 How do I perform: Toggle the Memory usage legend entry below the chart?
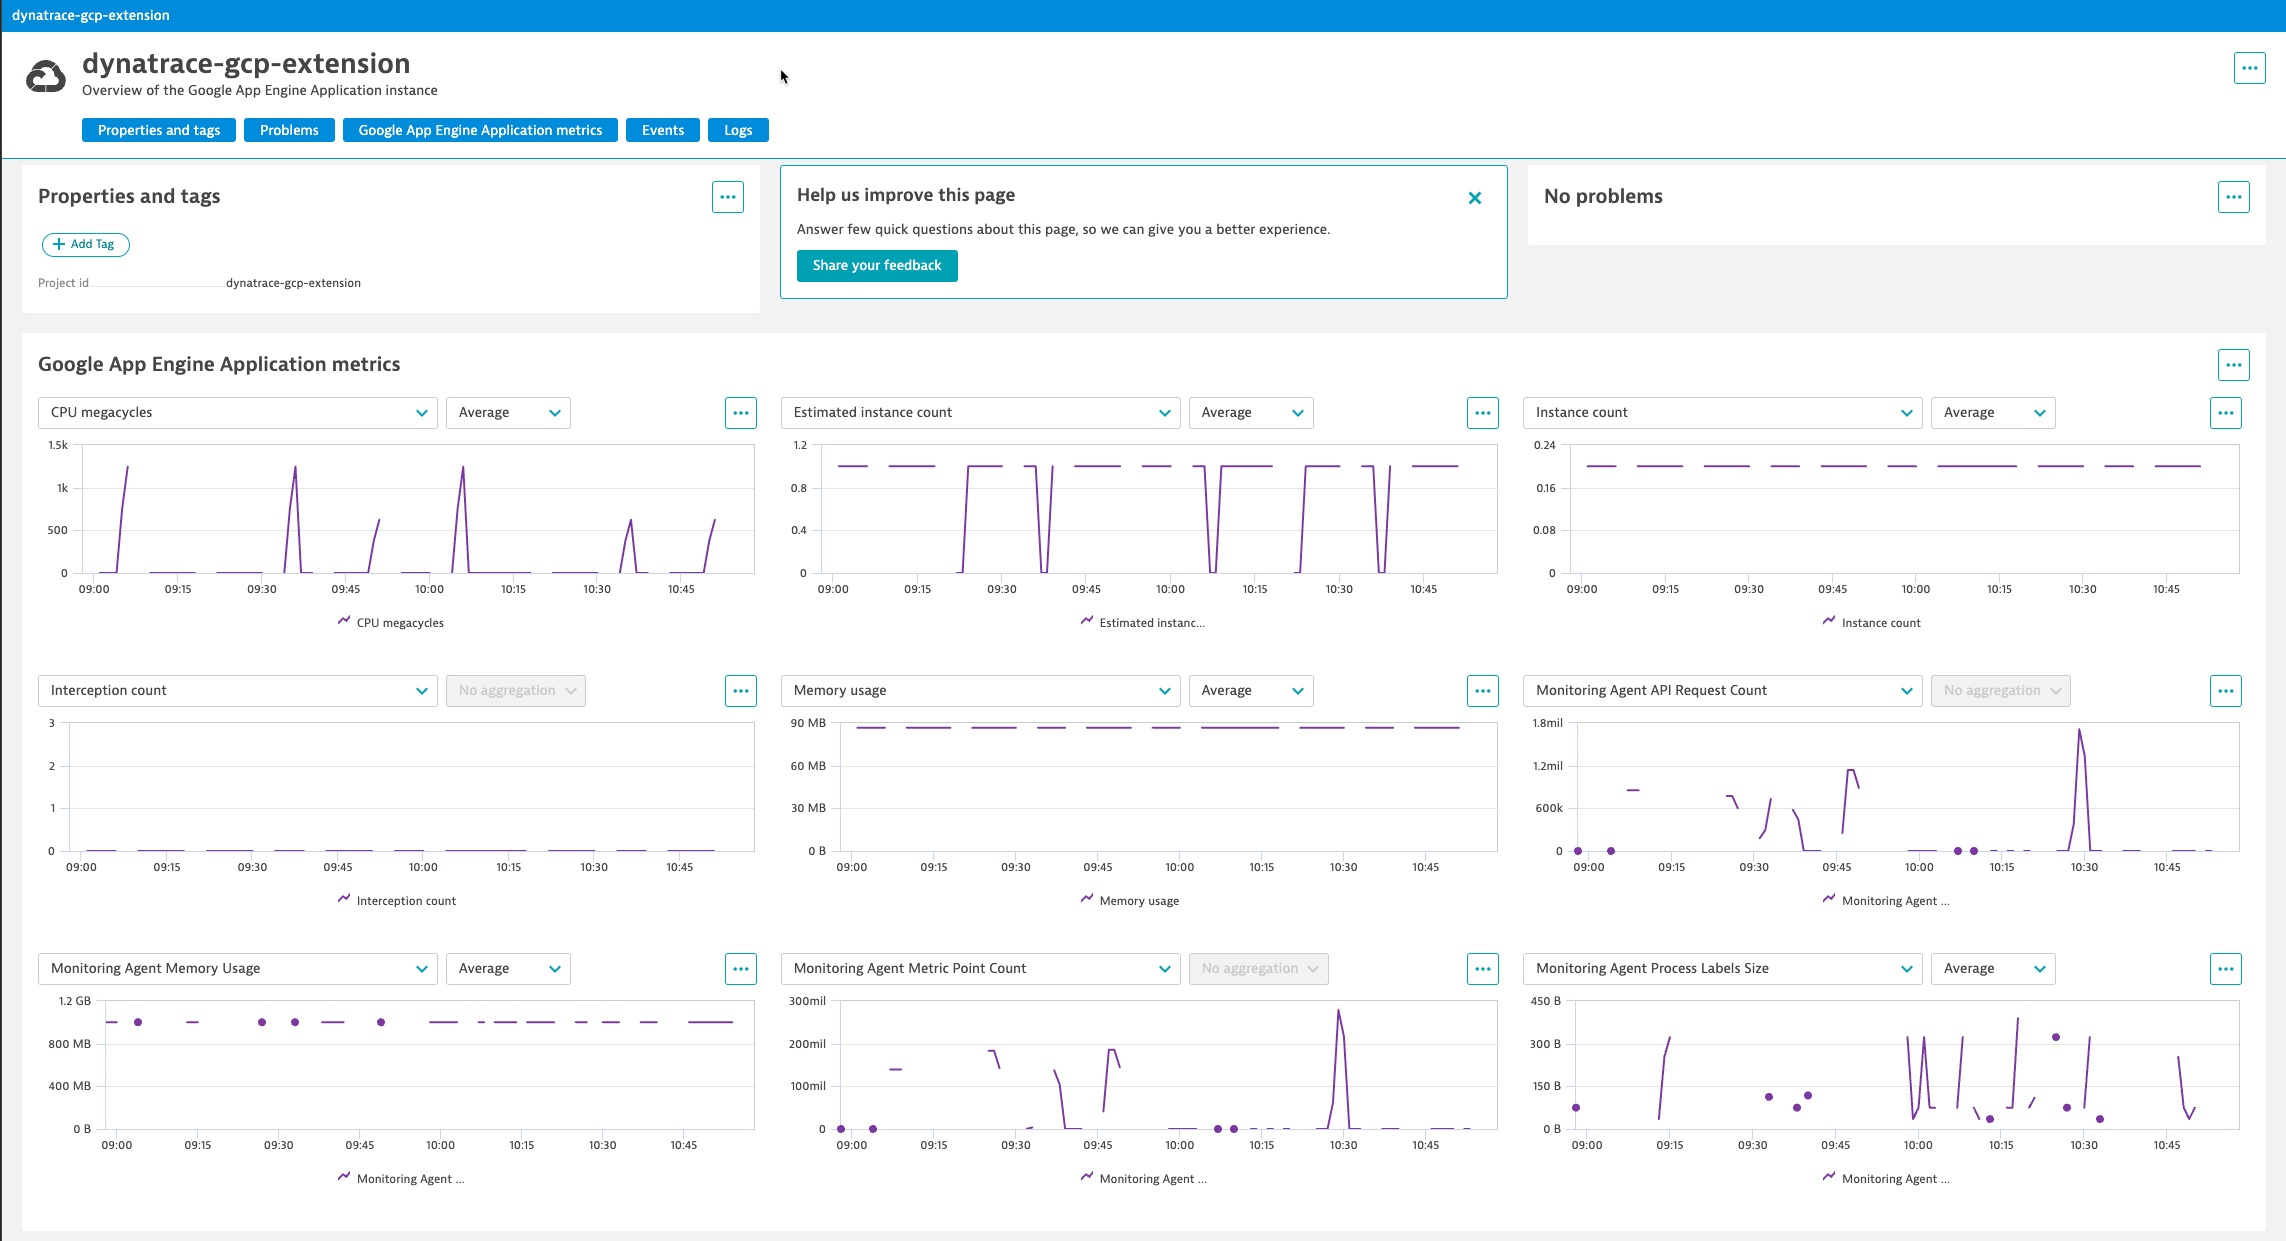(1129, 900)
